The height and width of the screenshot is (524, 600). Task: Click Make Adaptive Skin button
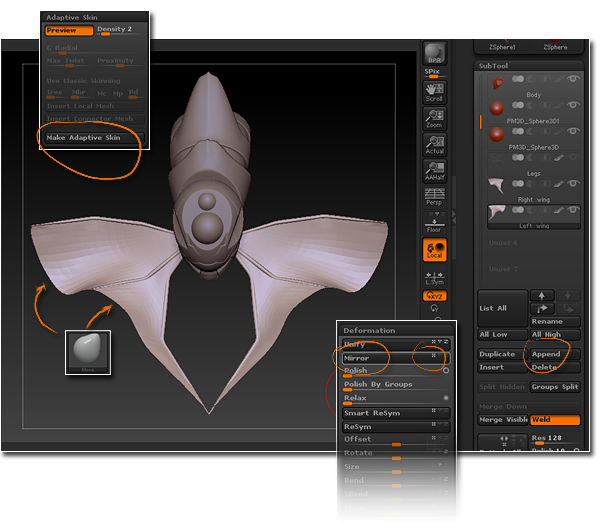pos(95,138)
